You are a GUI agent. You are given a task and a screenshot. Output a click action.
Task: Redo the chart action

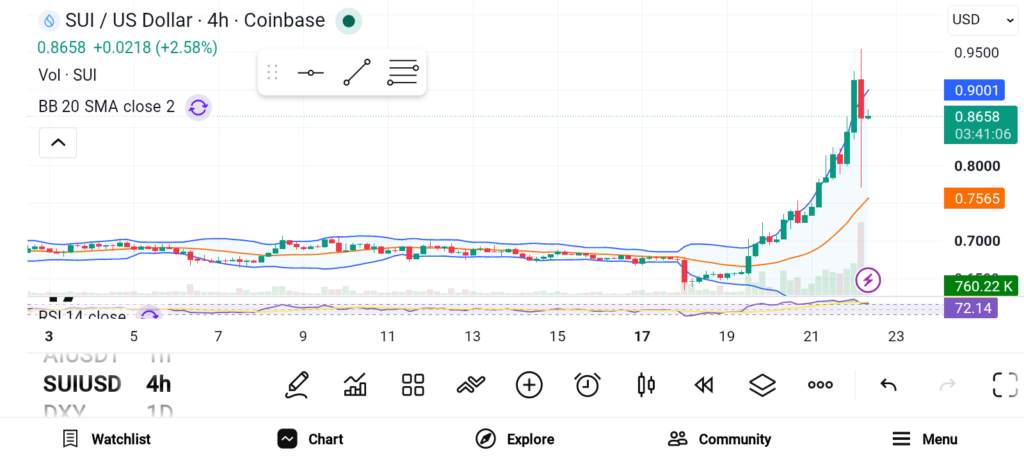[947, 385]
